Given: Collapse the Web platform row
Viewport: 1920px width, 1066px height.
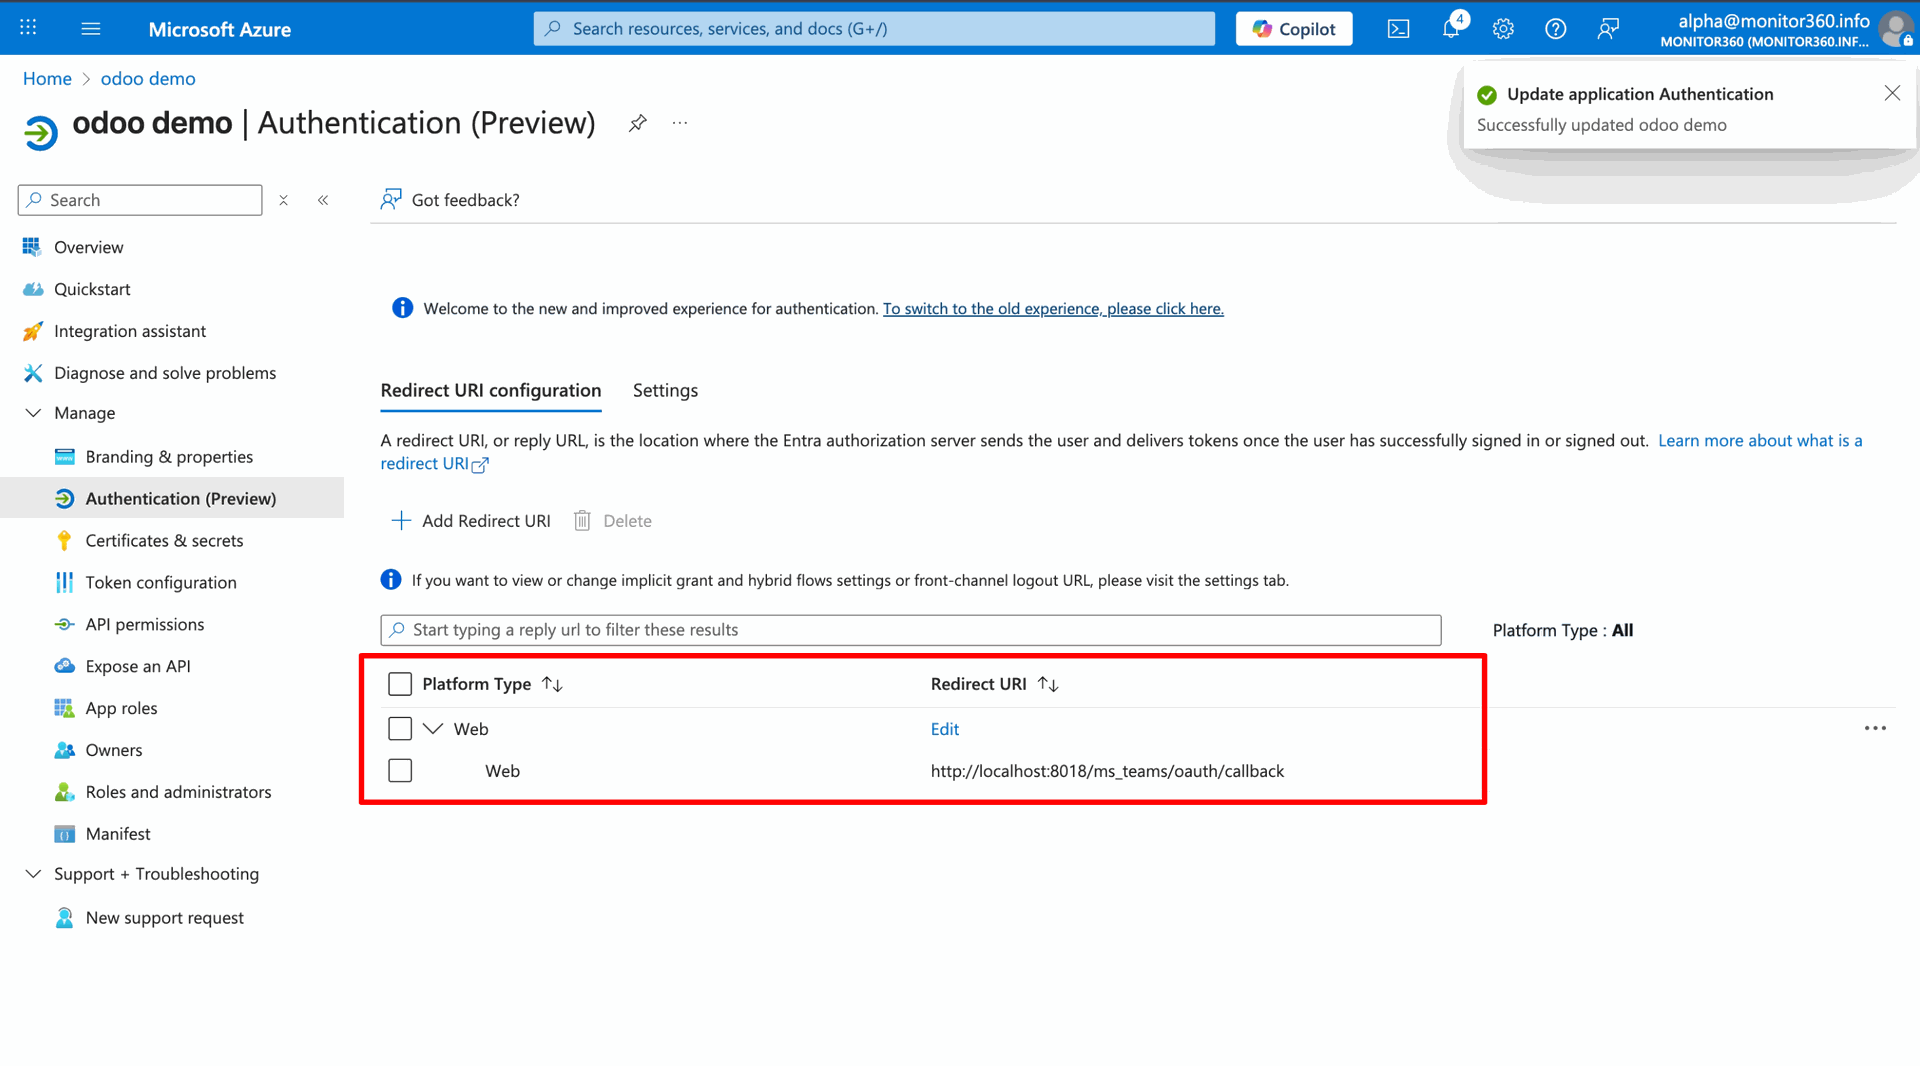Looking at the screenshot, I should click(x=433, y=729).
